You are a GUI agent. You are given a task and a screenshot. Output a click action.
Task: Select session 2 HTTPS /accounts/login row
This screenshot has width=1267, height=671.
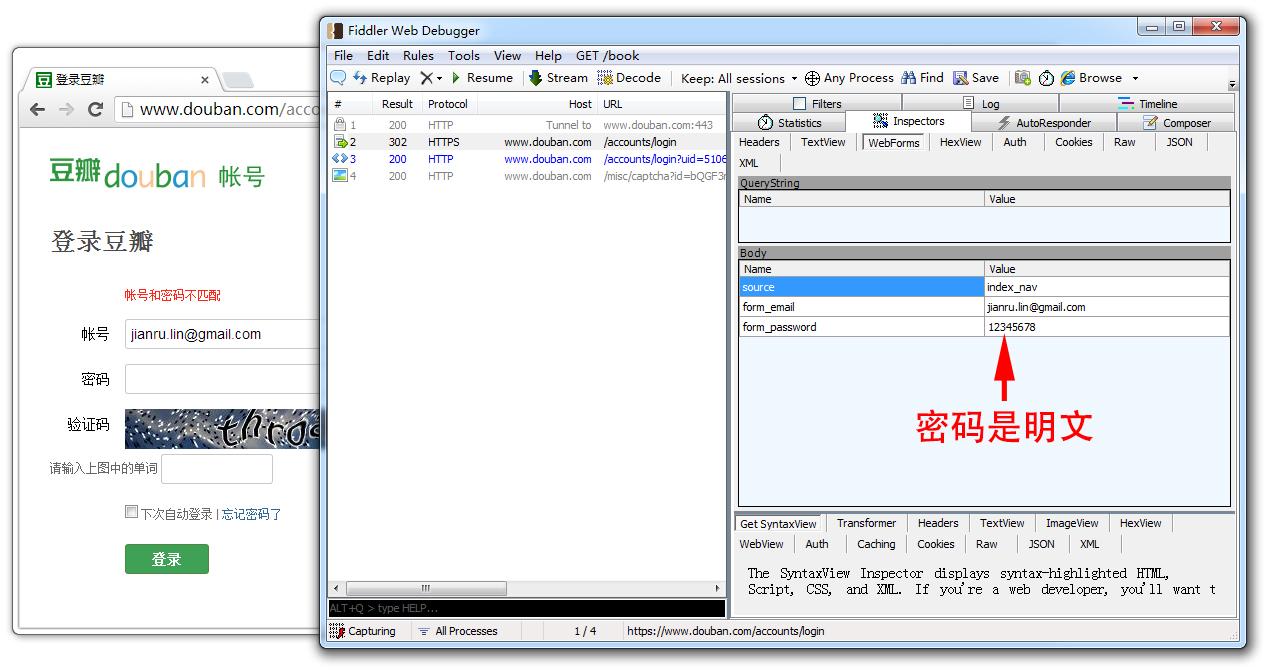(x=527, y=142)
